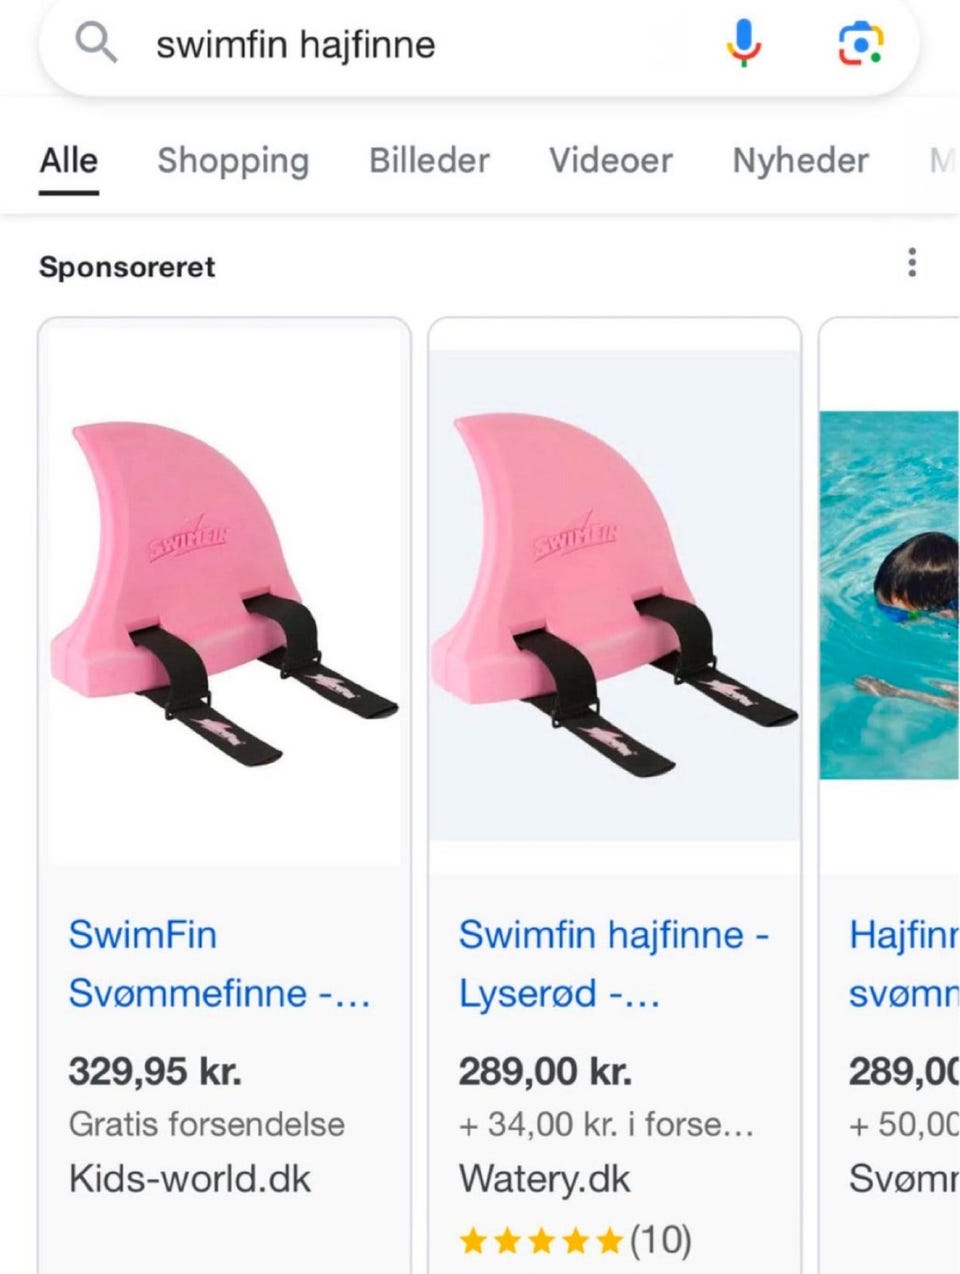Open the three-dot menu next to Sponsoreret
This screenshot has width=960, height=1274.
tap(911, 263)
